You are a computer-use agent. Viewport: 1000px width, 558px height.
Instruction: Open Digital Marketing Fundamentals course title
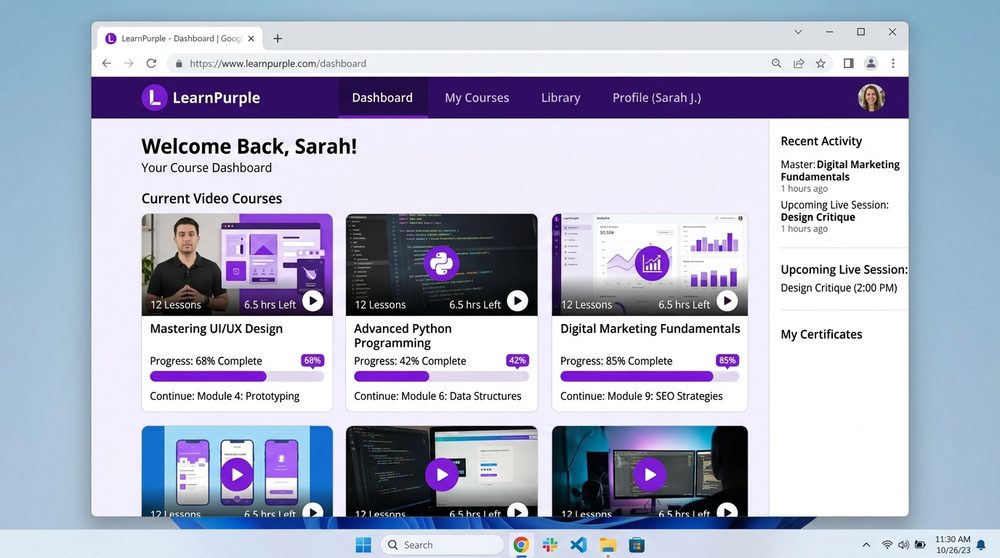(x=650, y=328)
